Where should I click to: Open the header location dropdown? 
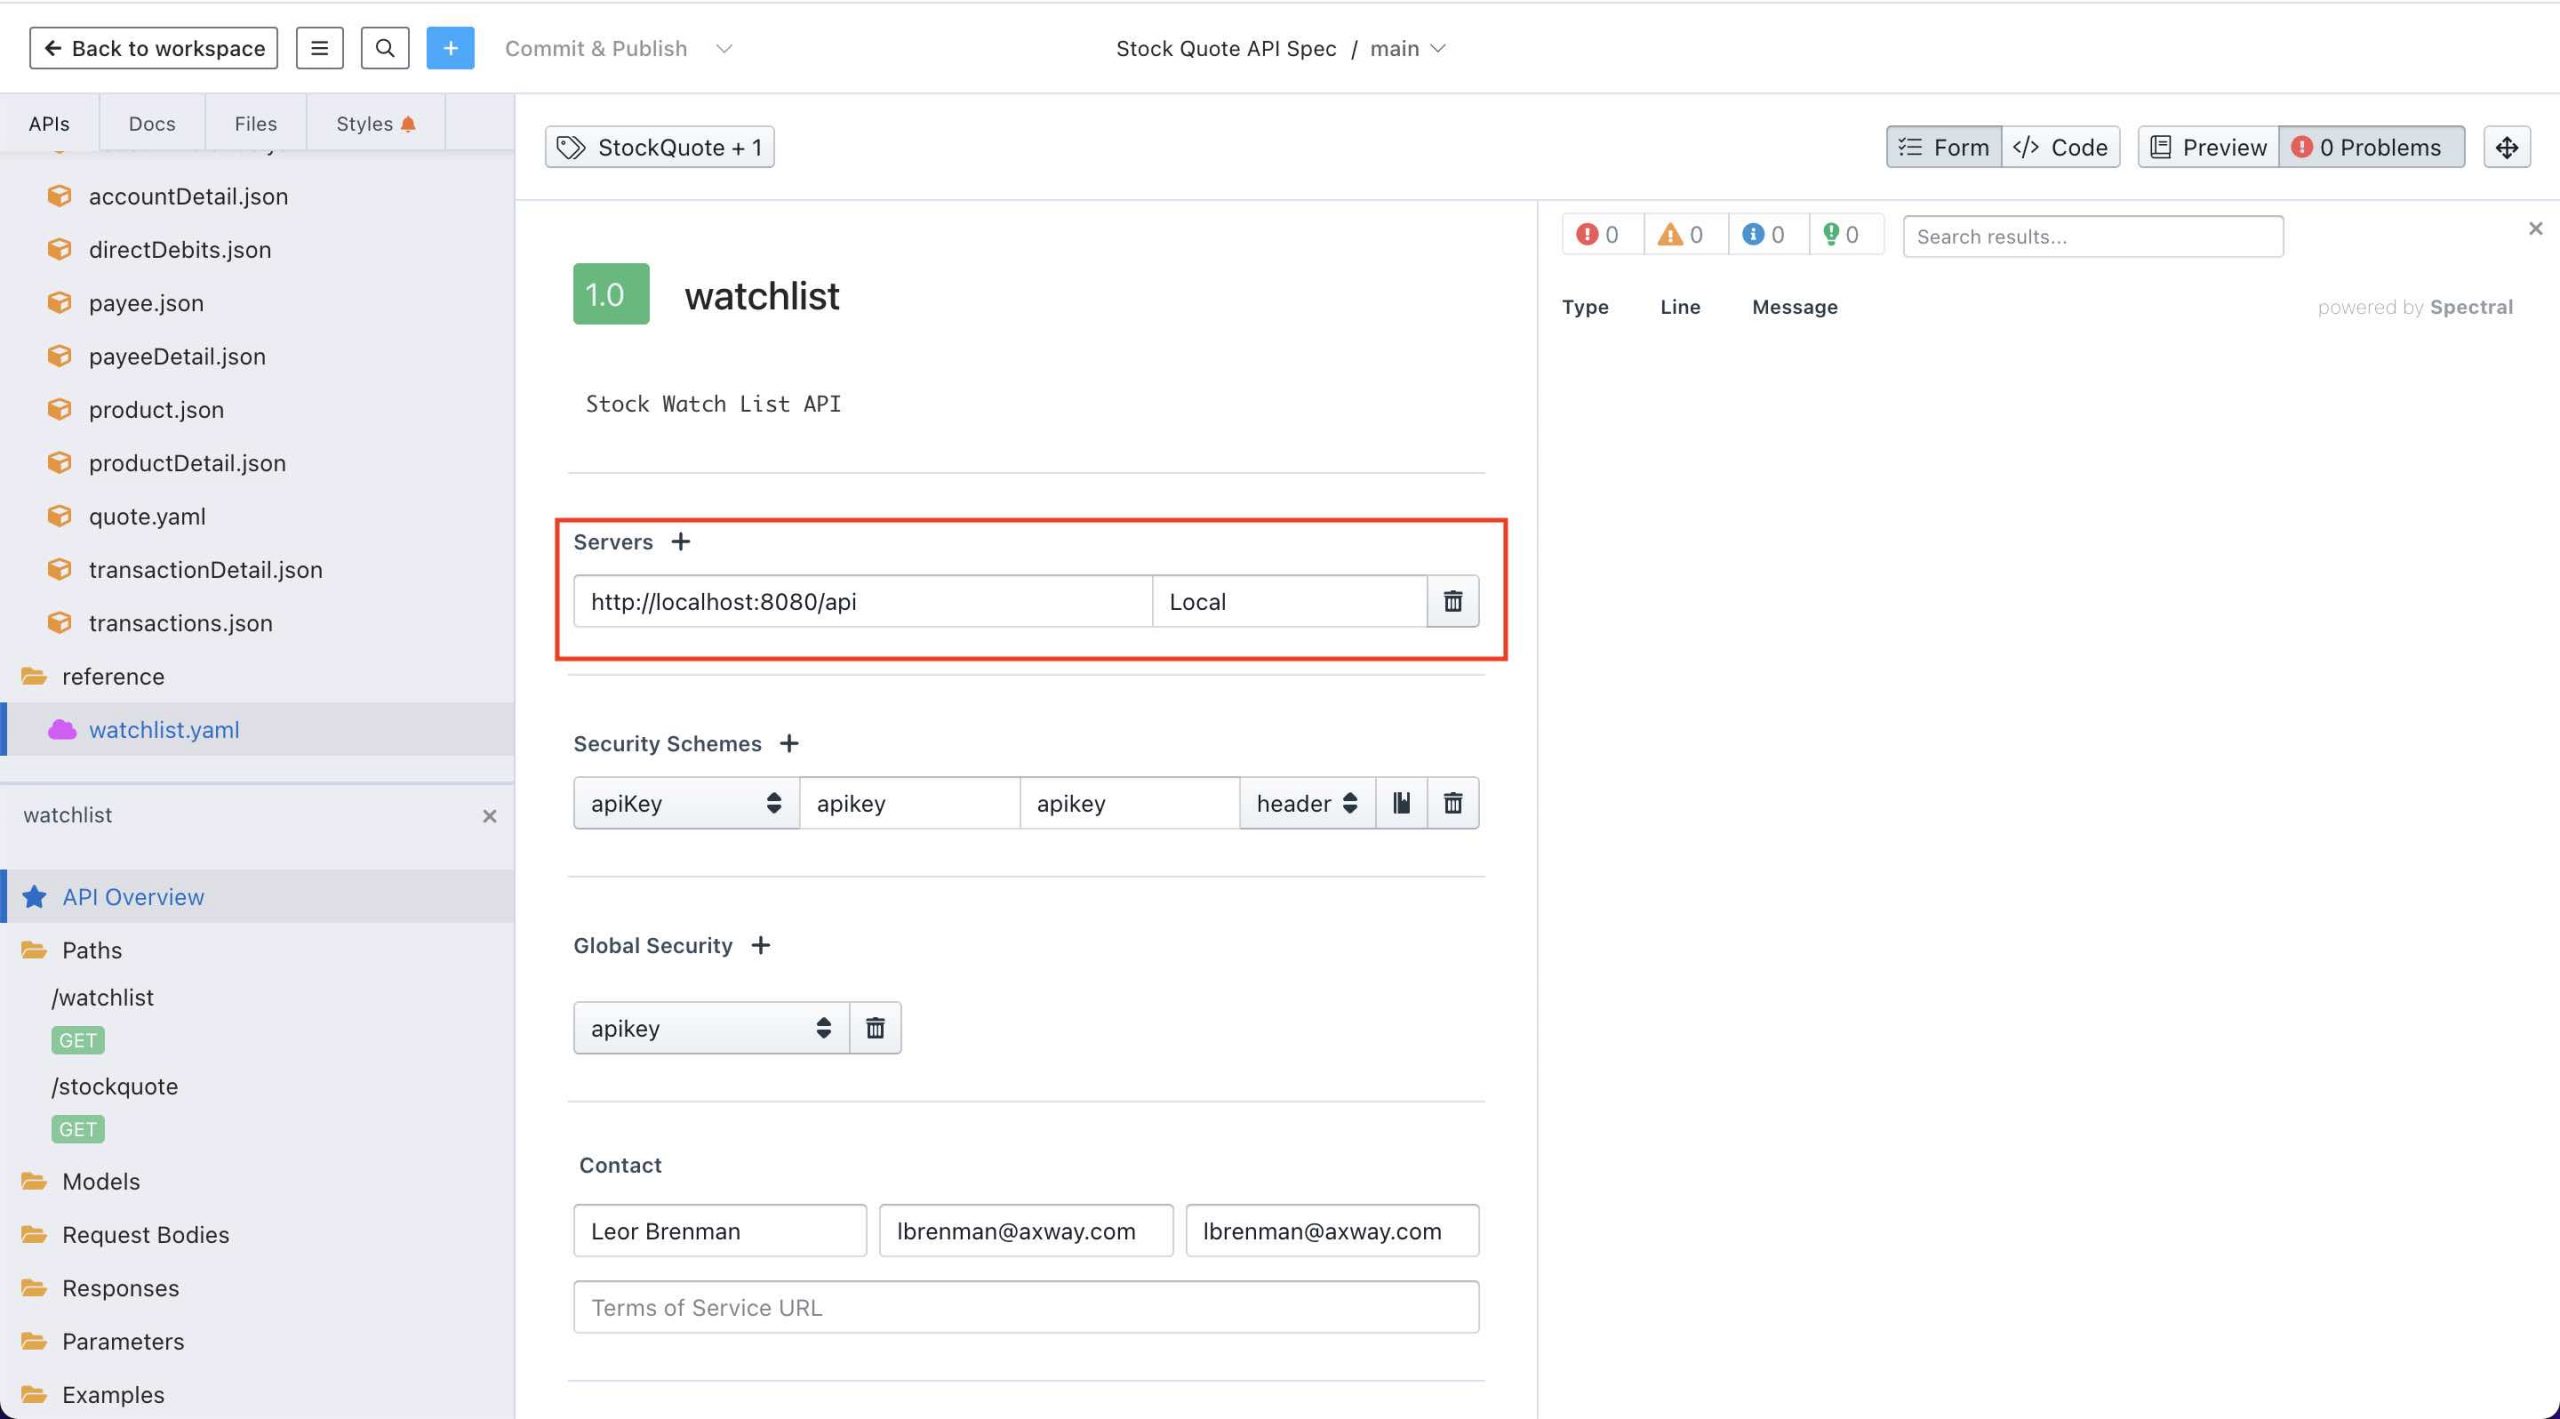coord(1307,803)
